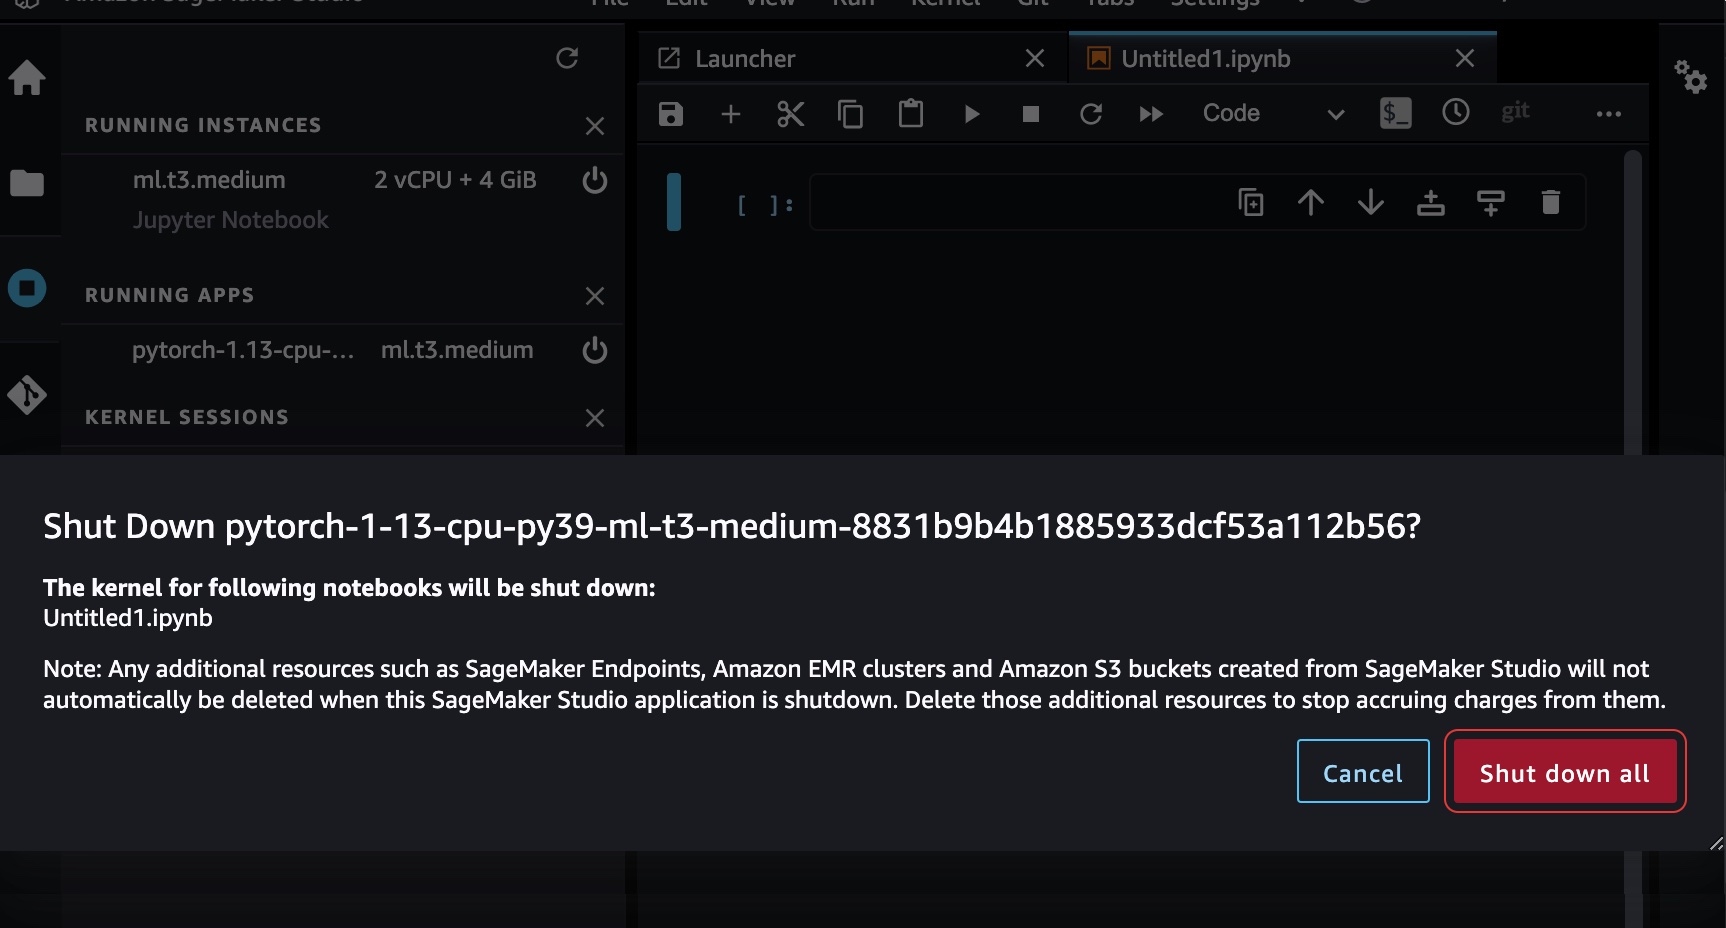Click the ml.t3.medium label in the pytorch app row
Screen dimensions: 1726x928
coord(457,350)
